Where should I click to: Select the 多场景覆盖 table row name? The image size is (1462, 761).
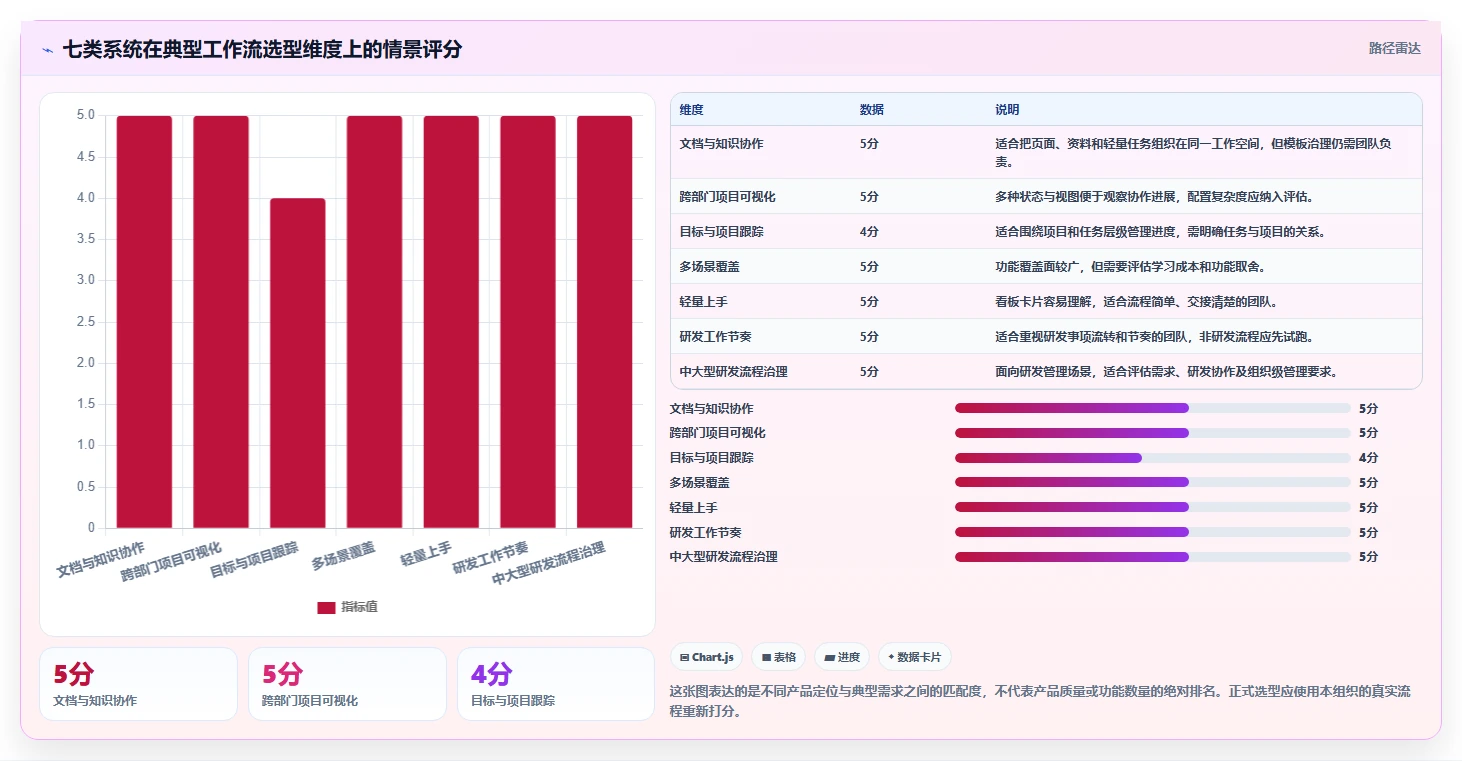(x=709, y=266)
